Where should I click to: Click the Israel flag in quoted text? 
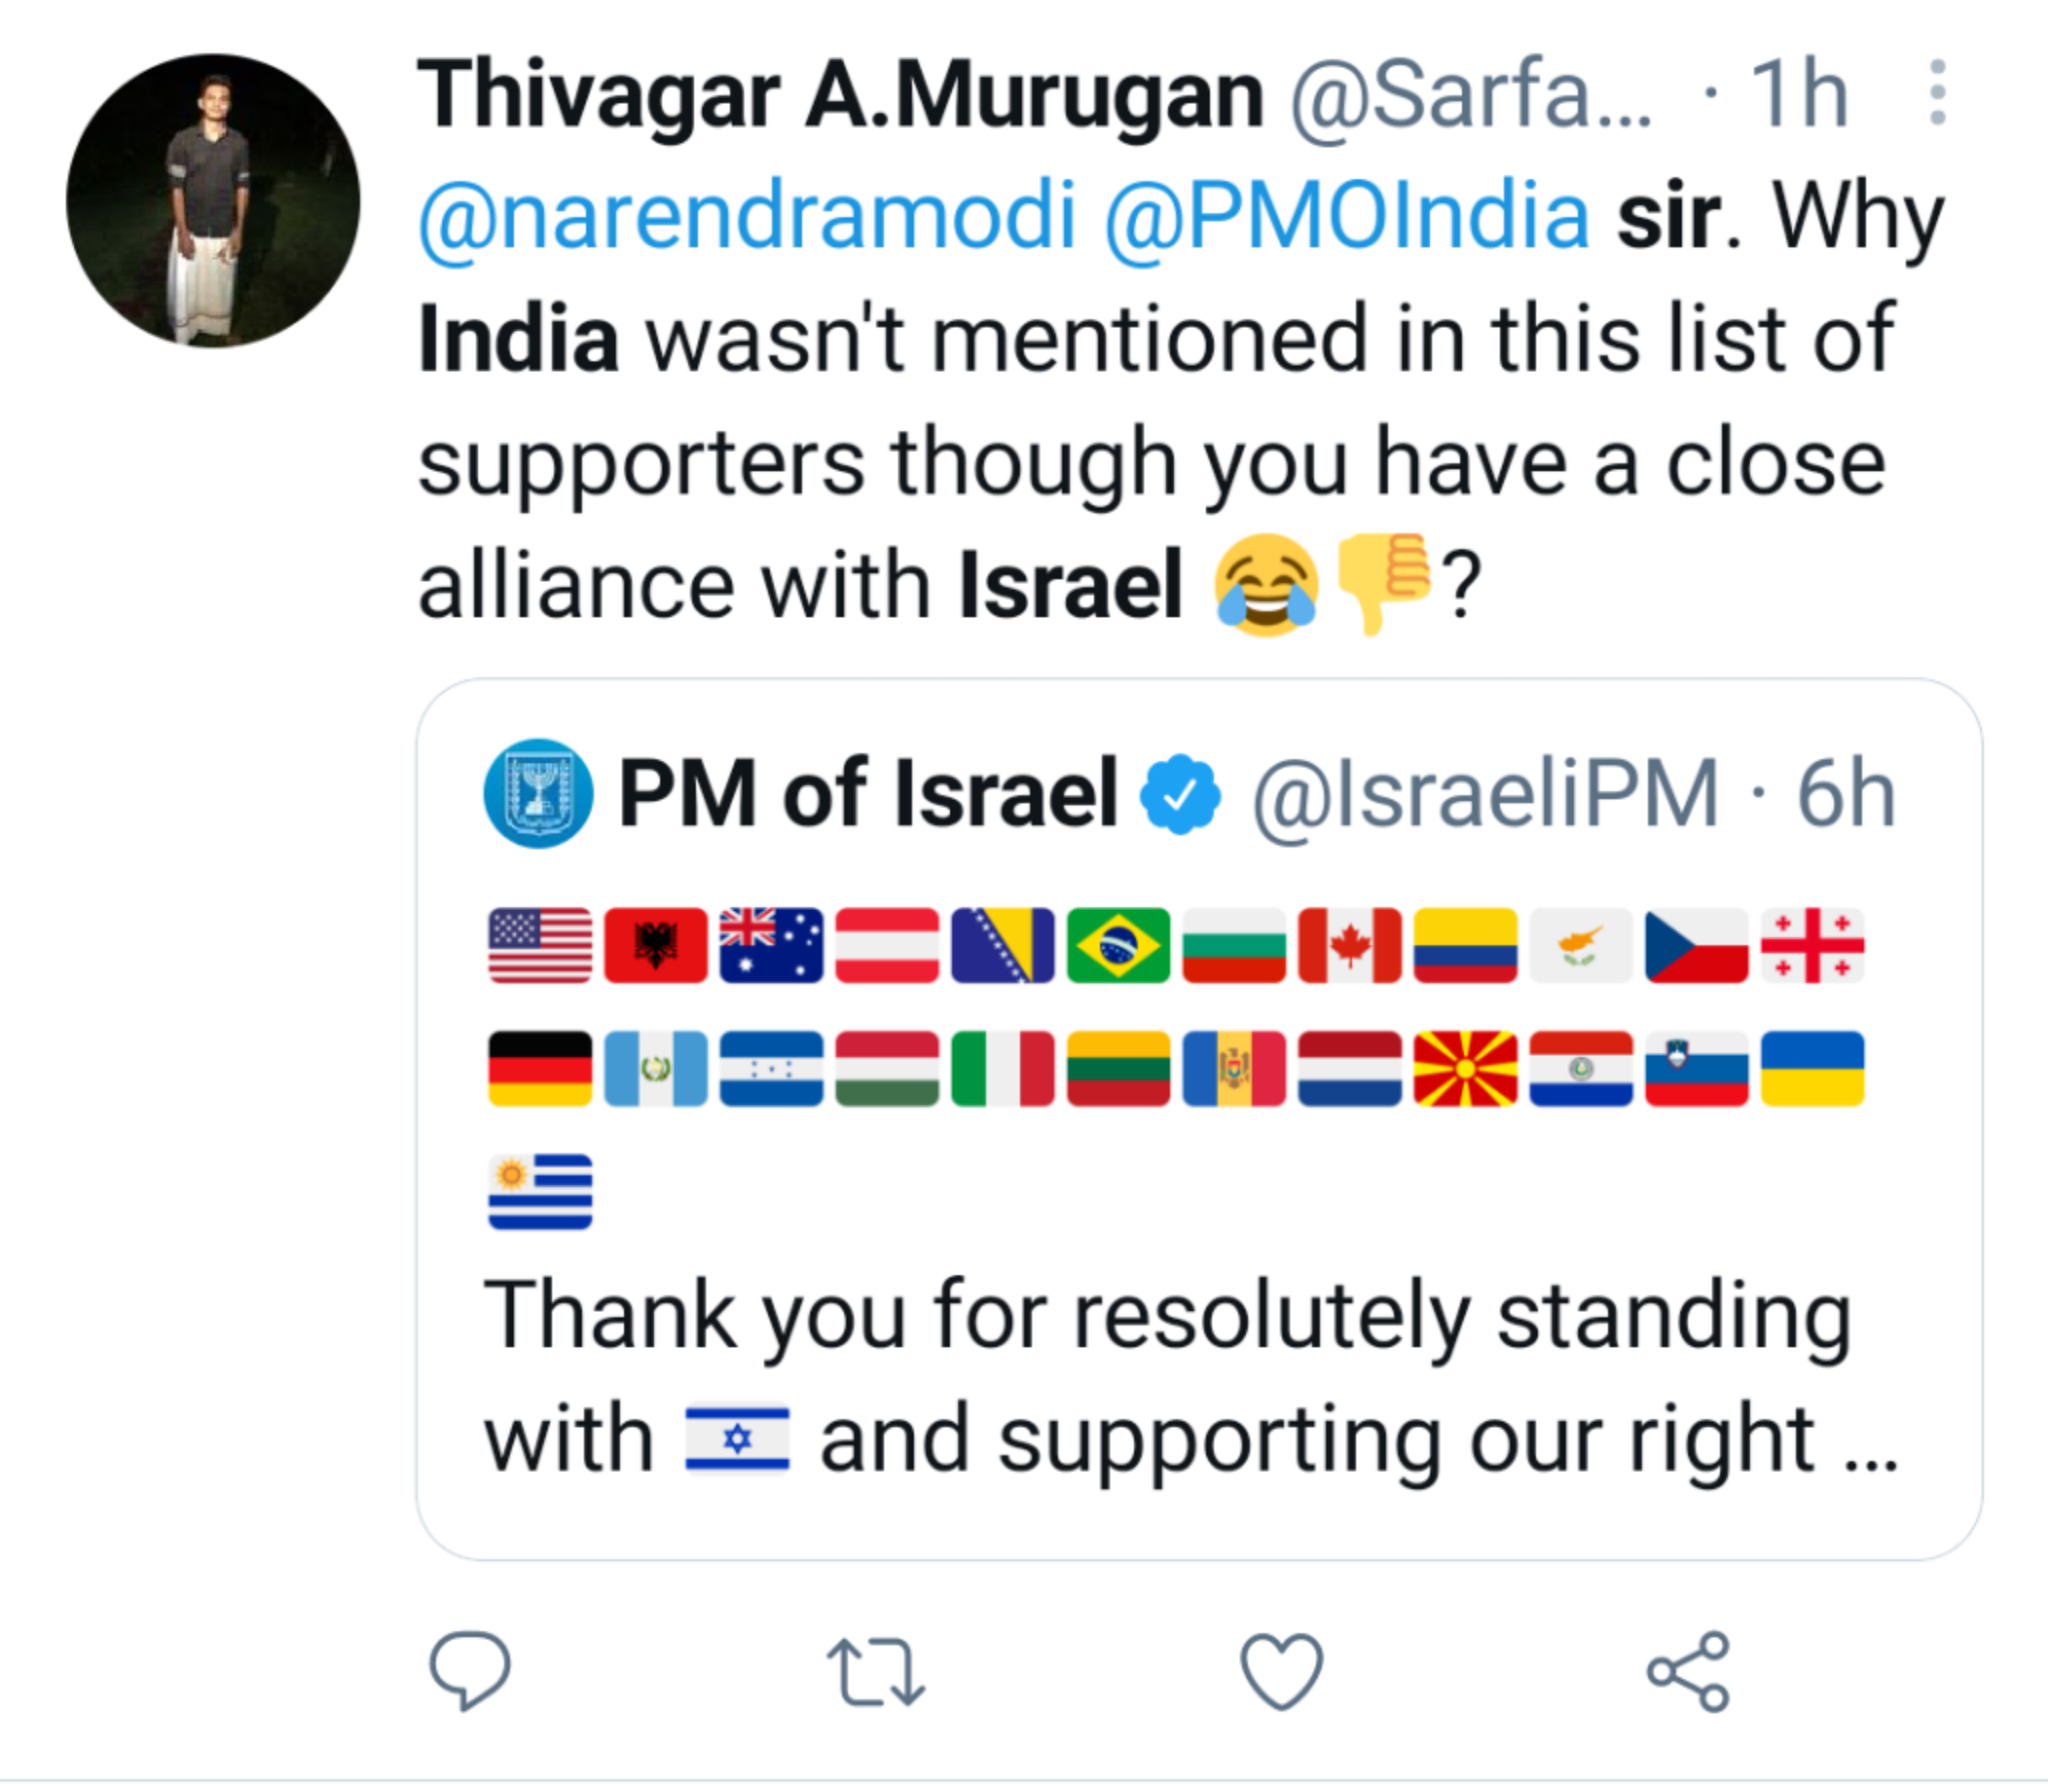[x=737, y=1439]
